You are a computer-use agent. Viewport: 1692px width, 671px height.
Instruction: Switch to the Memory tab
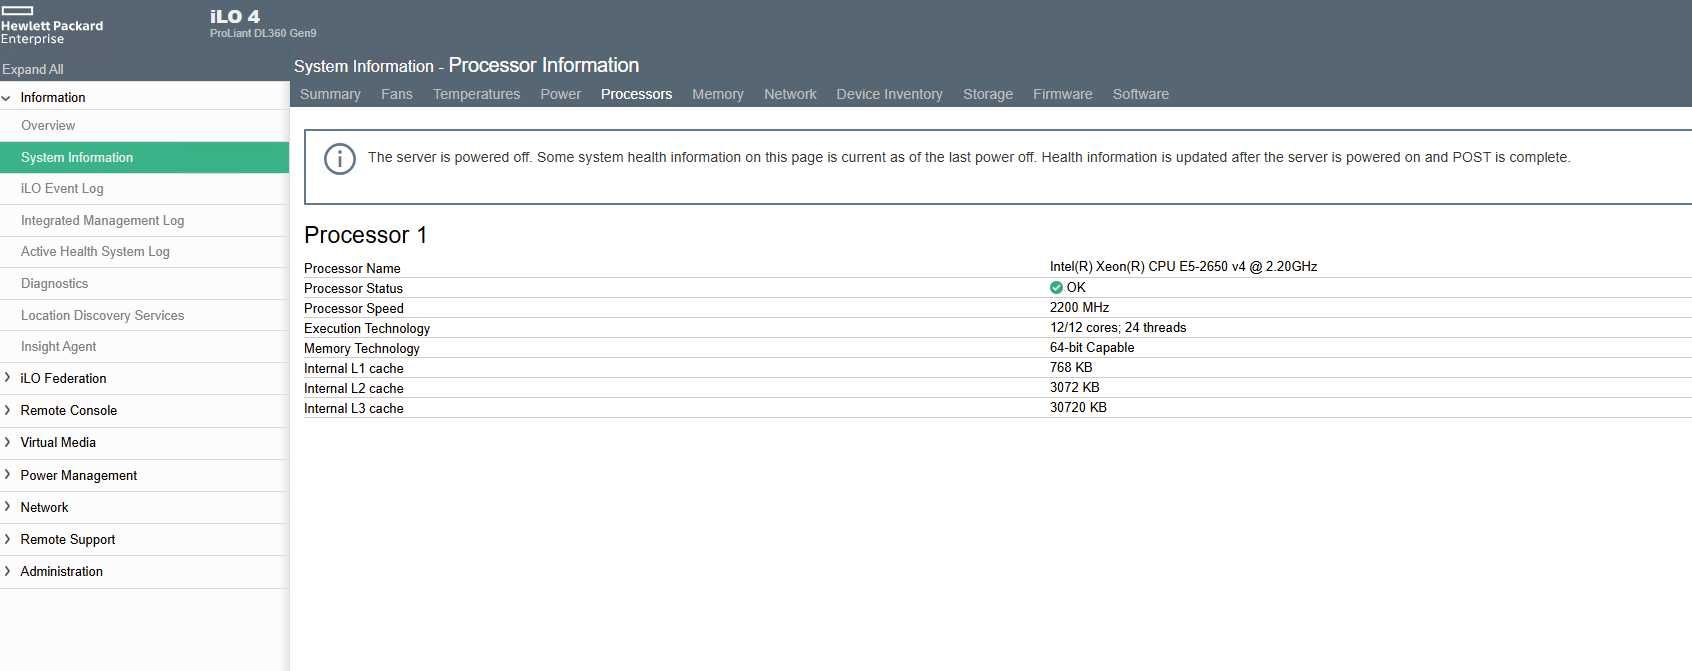718,94
